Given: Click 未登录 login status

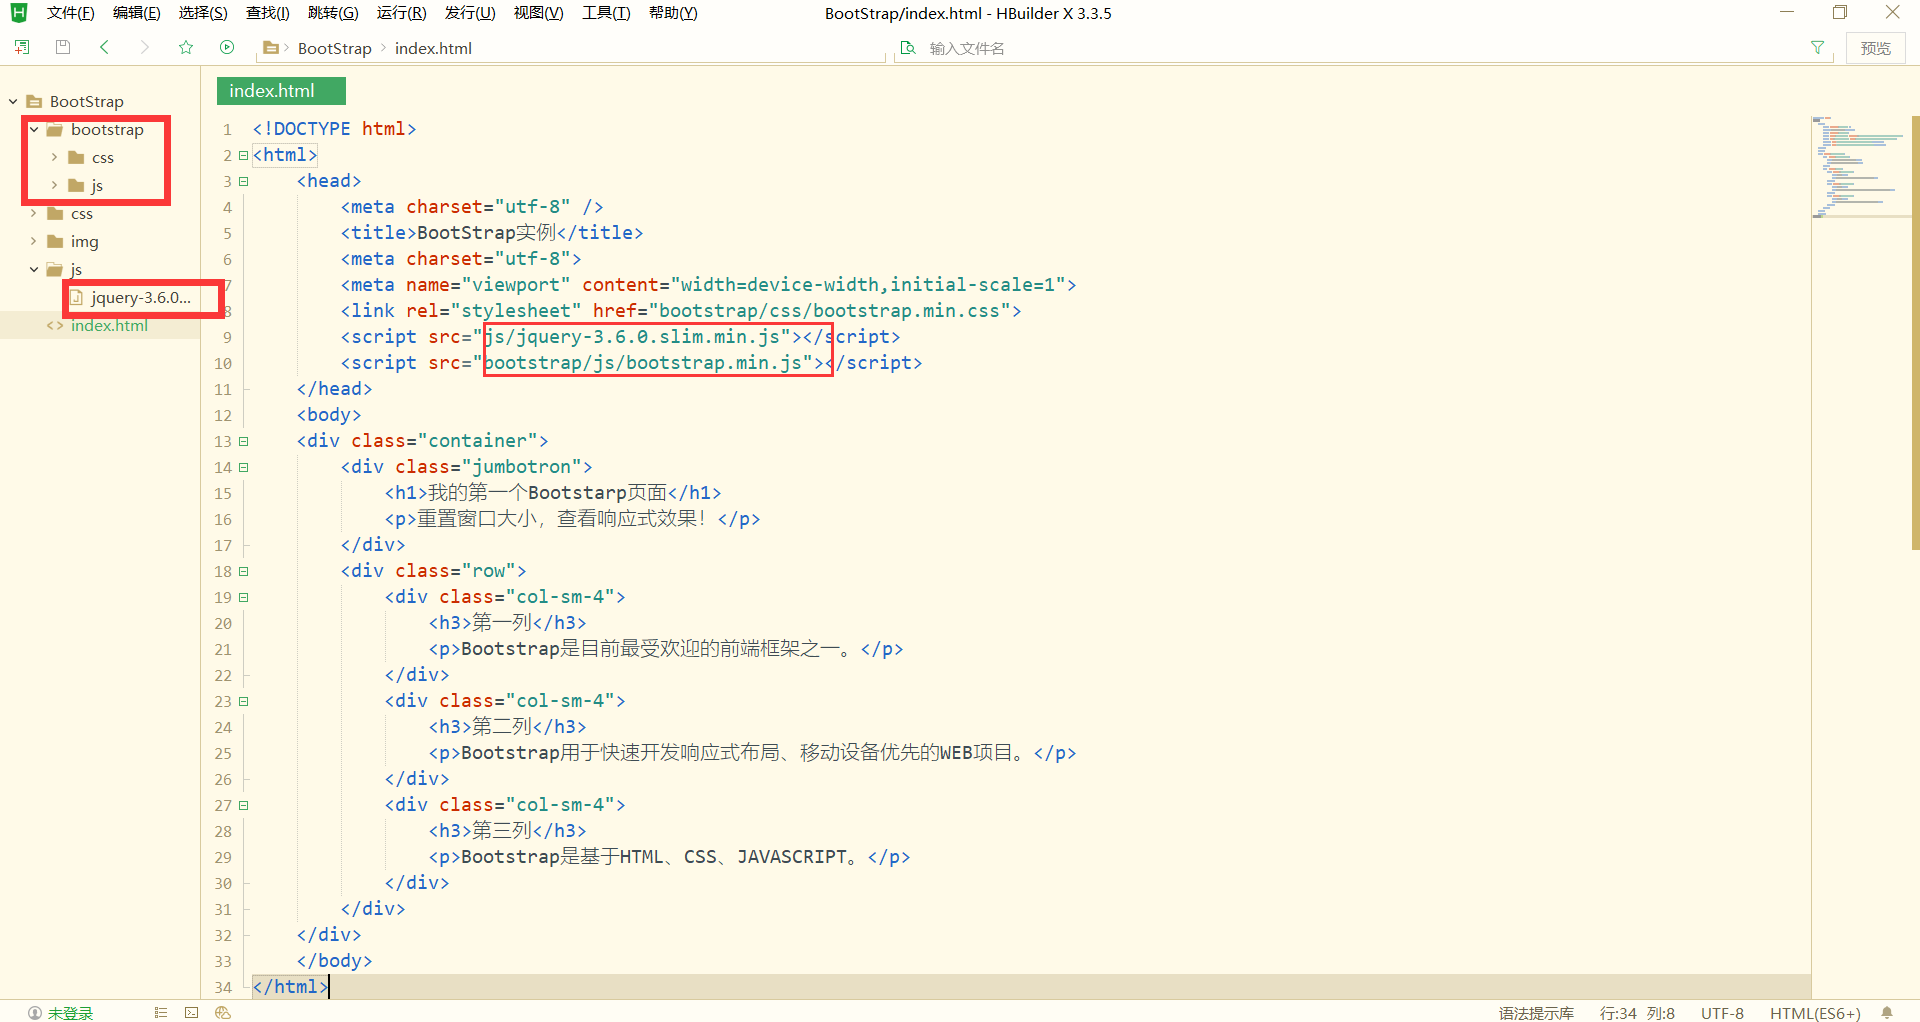Looking at the screenshot, I should pos(70,1013).
